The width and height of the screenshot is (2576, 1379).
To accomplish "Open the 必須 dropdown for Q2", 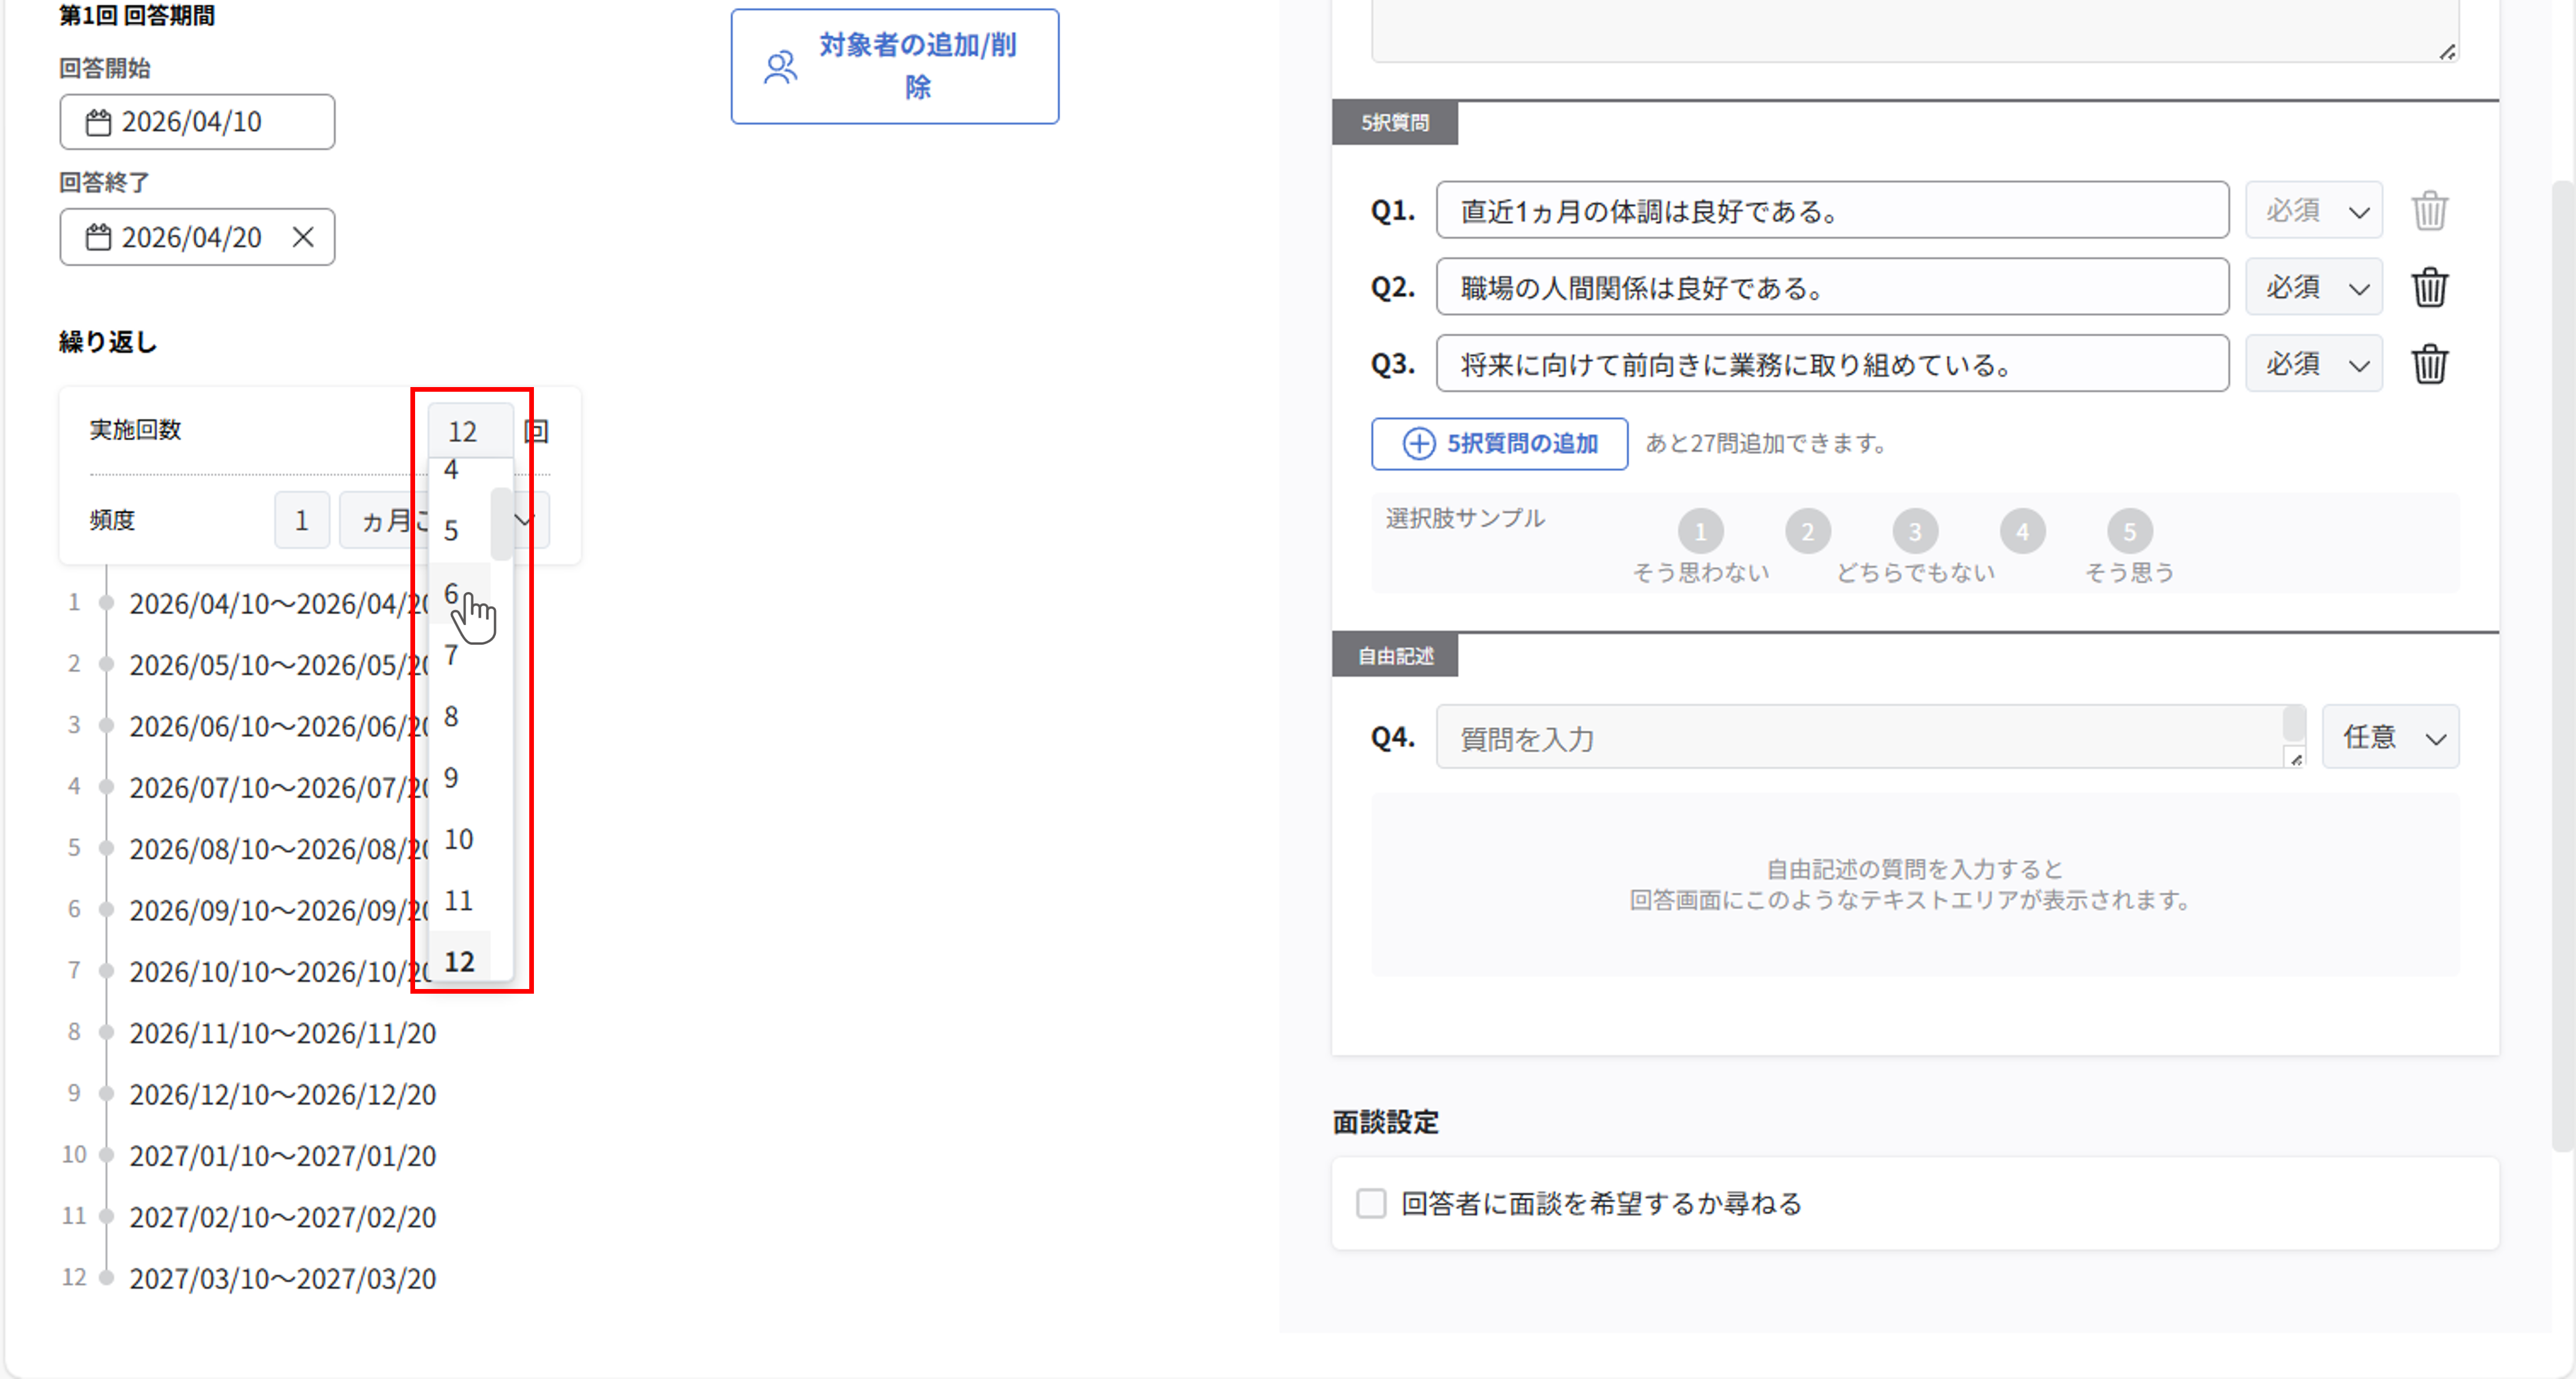I will (x=2314, y=288).
